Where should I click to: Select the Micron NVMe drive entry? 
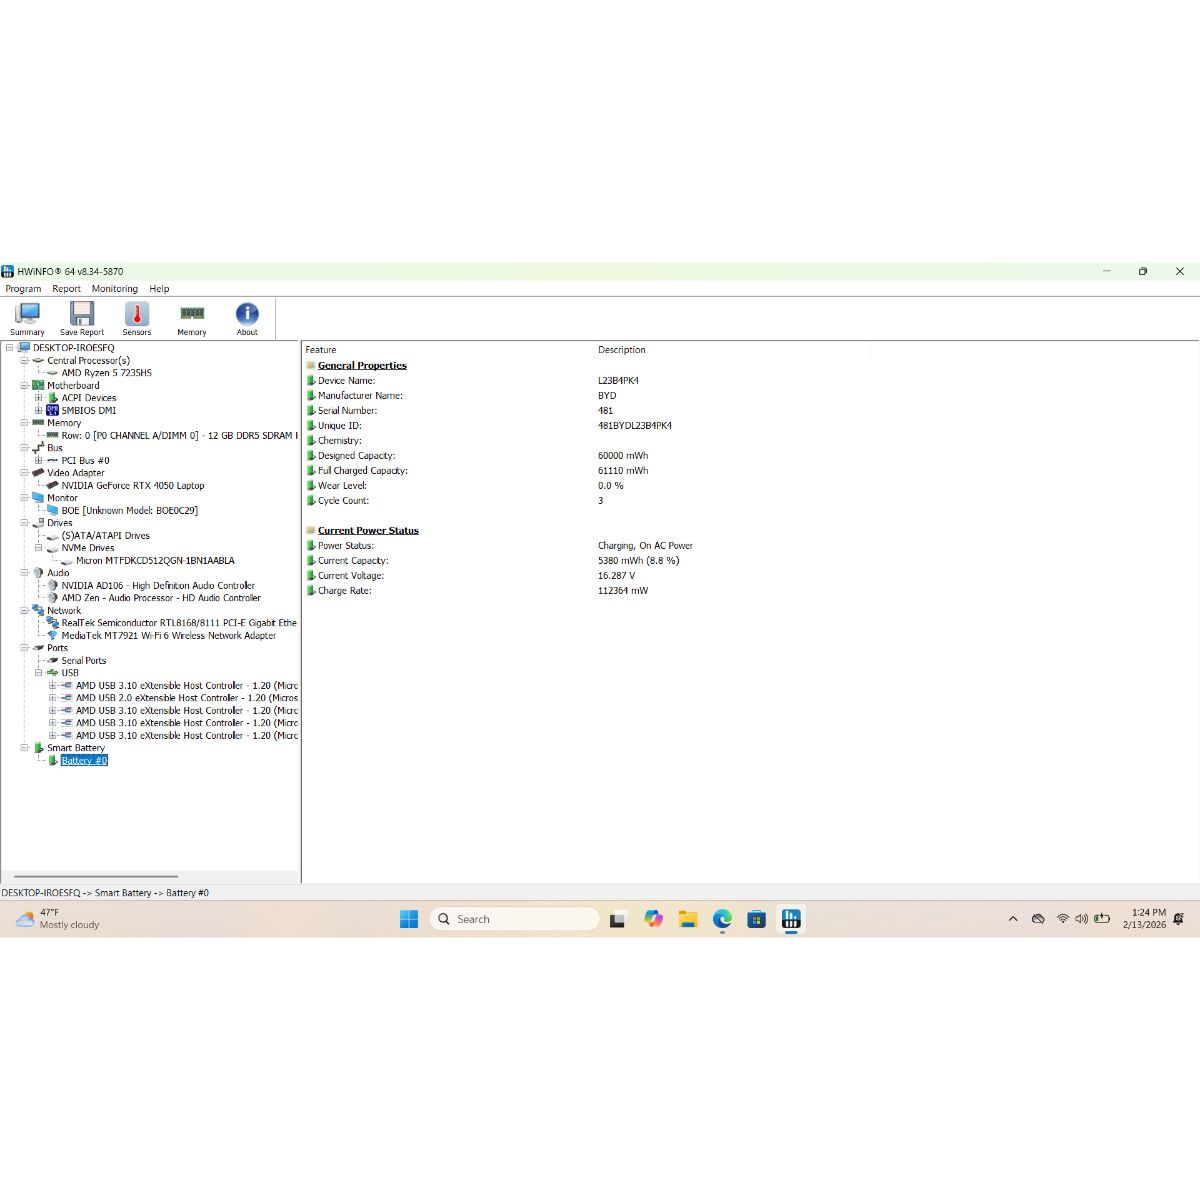[x=155, y=561]
